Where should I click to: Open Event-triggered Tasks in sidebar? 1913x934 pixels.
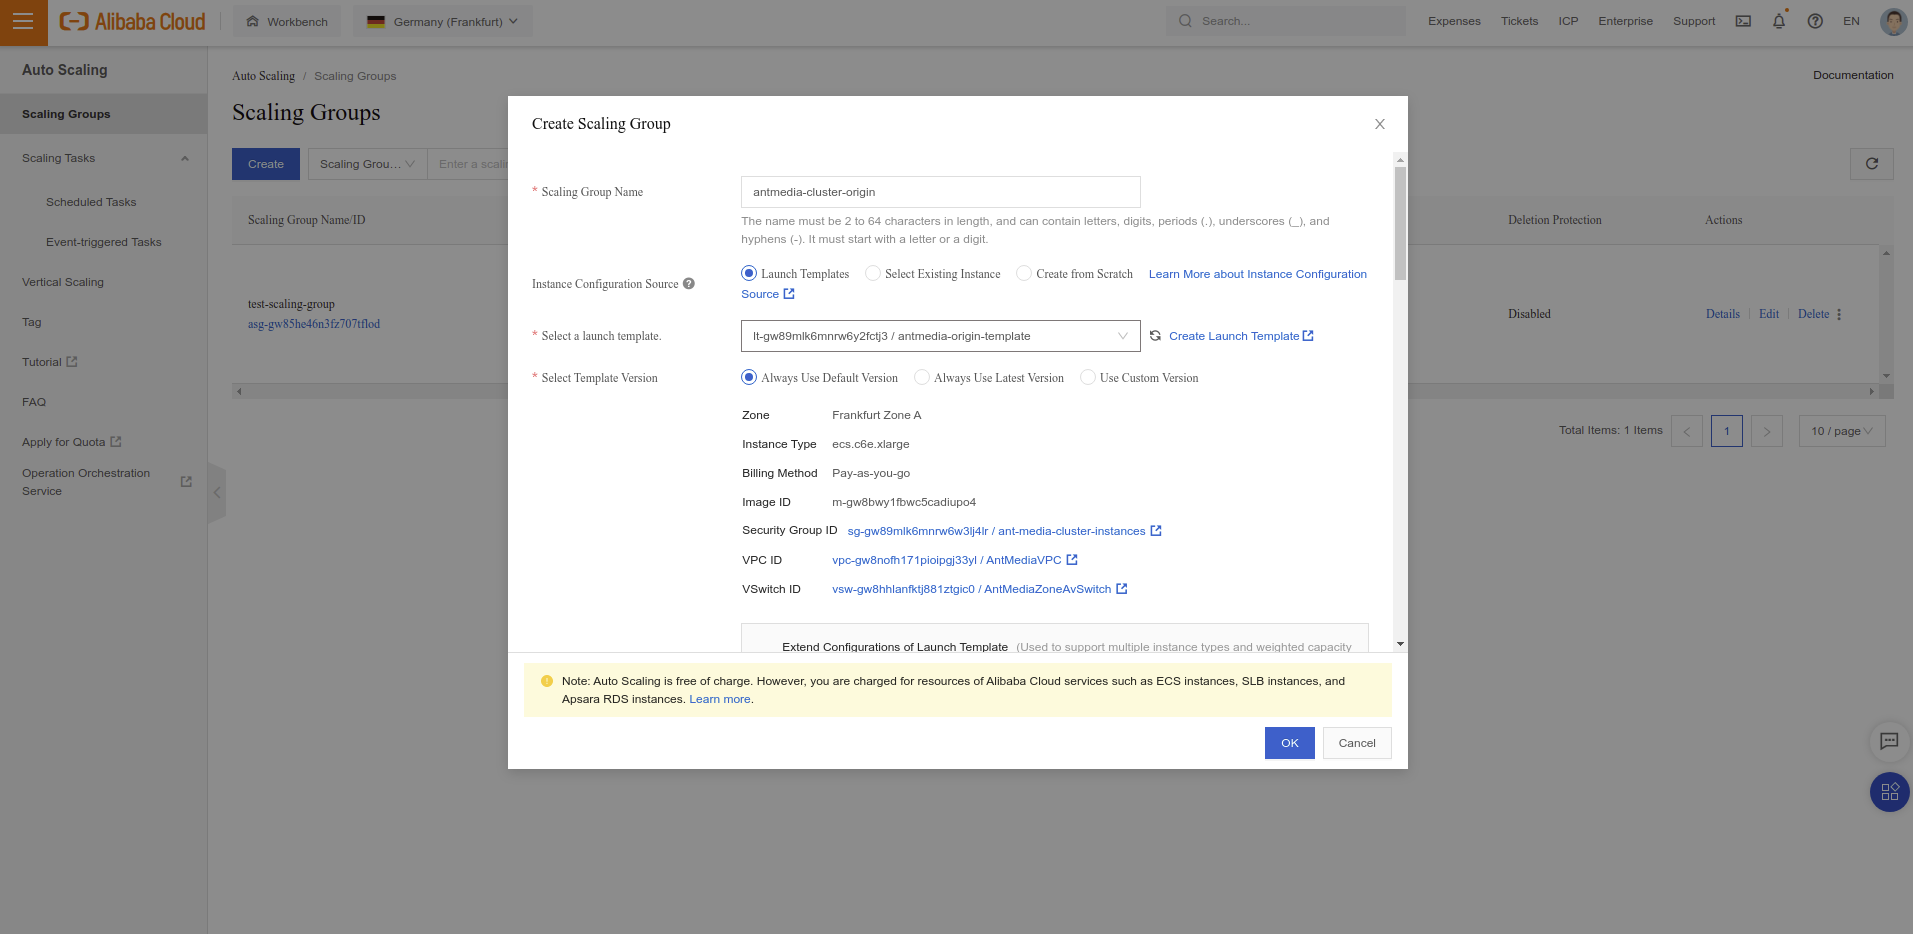point(104,242)
